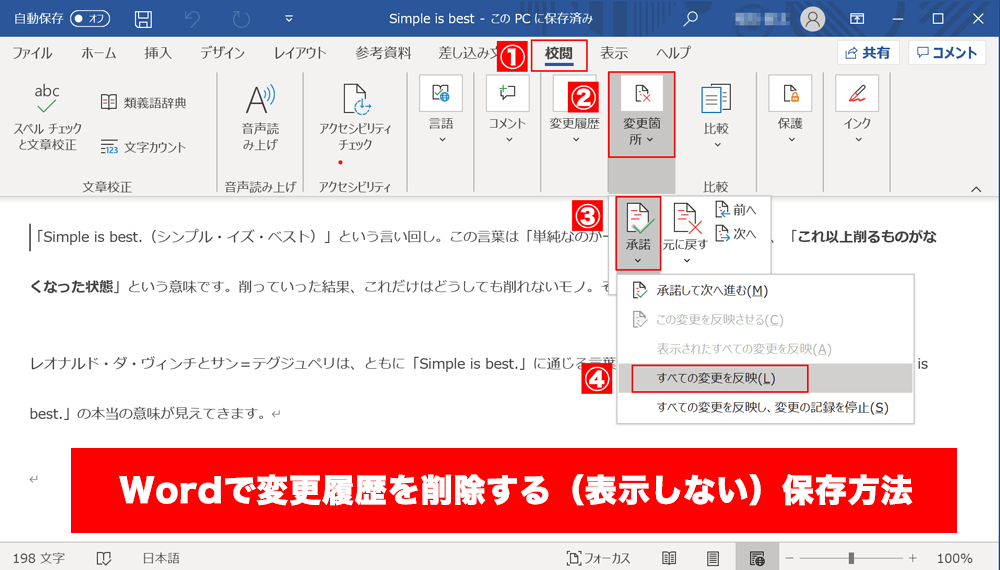Click the title bar search magnifier icon
This screenshot has width=1000, height=570.
690,18
